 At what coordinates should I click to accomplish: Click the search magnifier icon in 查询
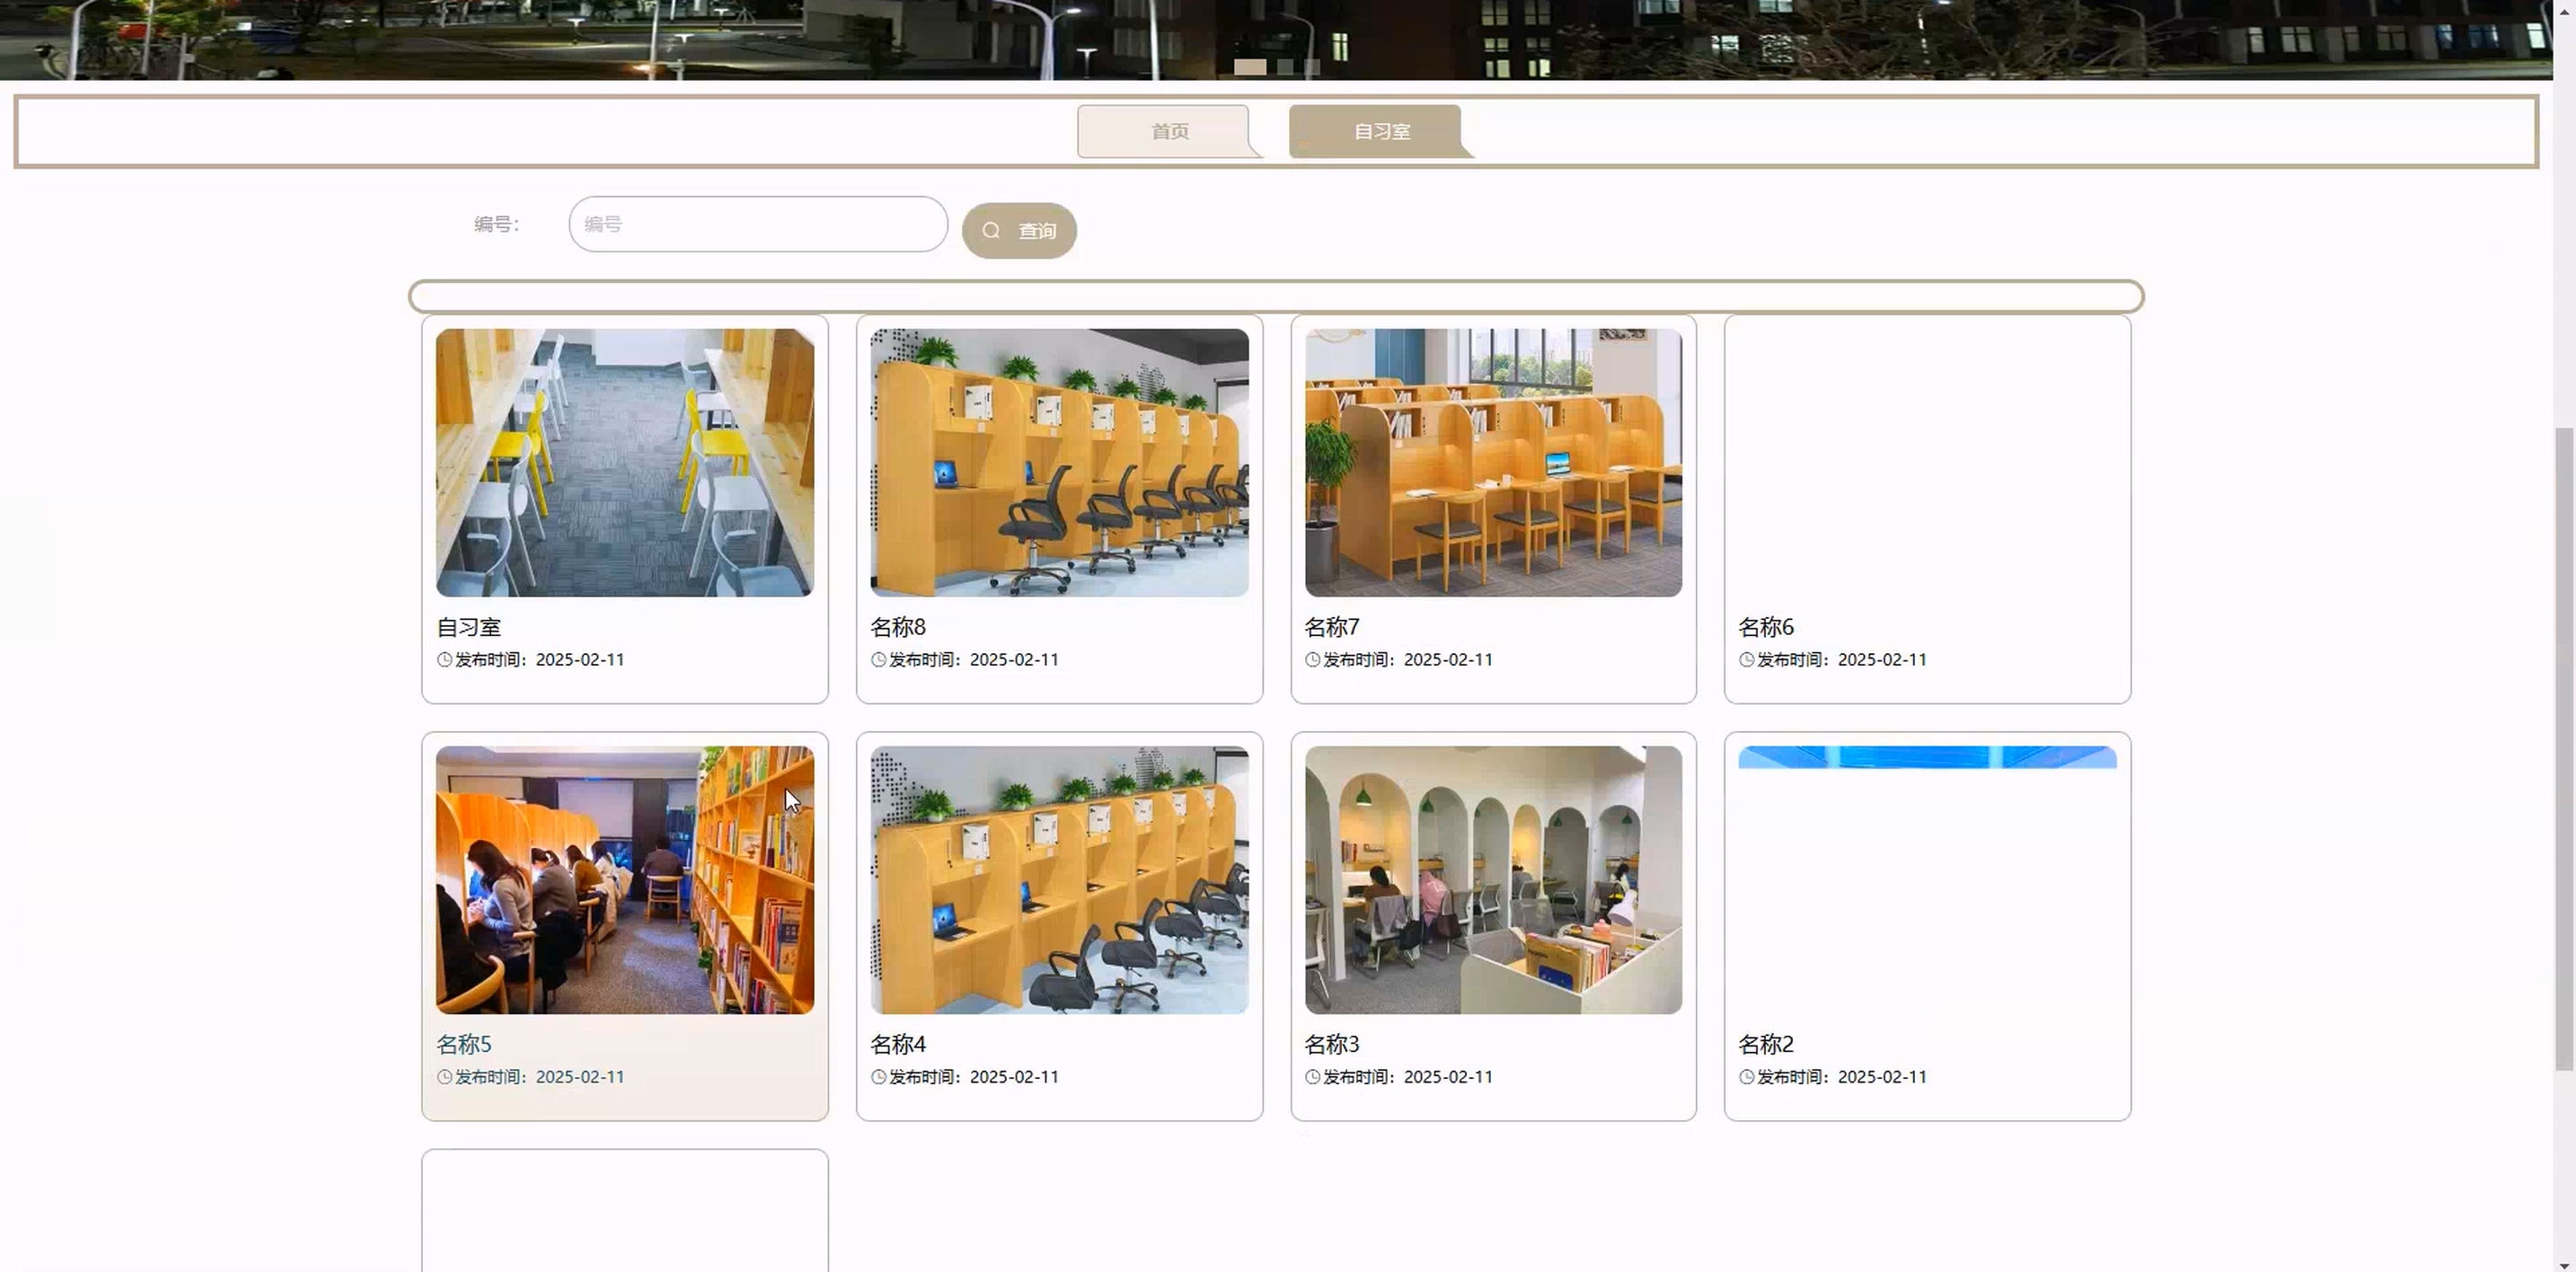point(990,231)
